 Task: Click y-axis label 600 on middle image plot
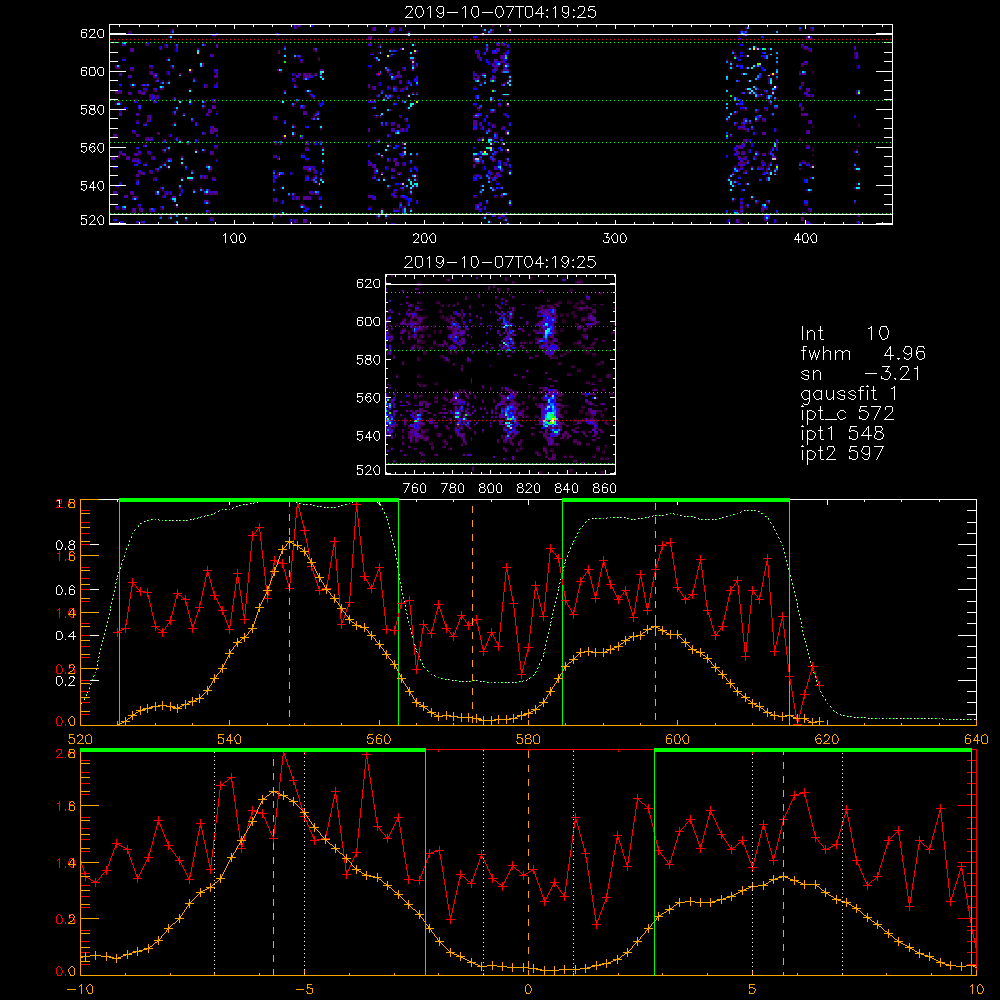(x=369, y=321)
